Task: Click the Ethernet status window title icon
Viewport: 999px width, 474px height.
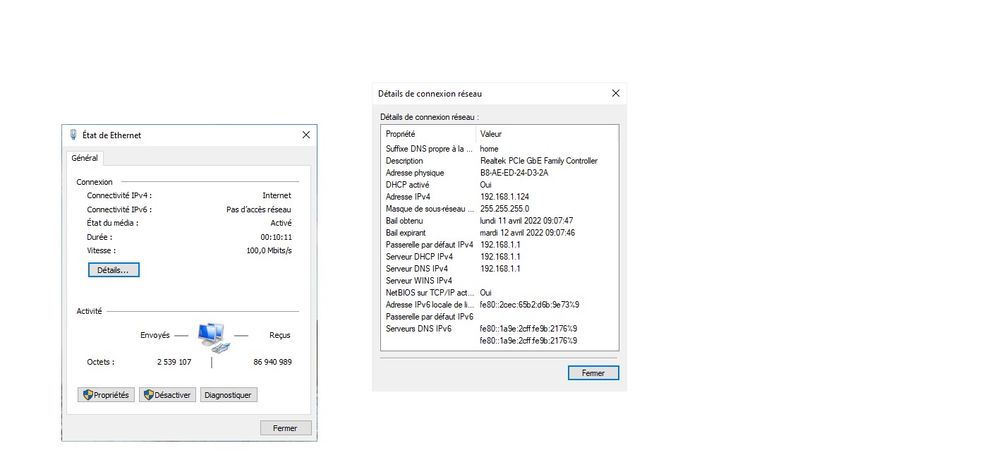Action: (73, 135)
